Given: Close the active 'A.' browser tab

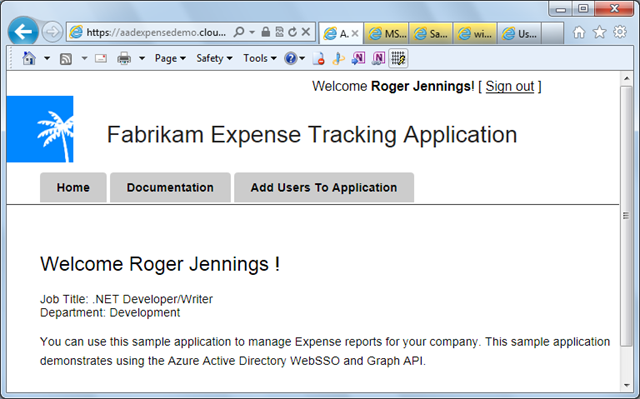Looking at the screenshot, I should (x=355, y=33).
